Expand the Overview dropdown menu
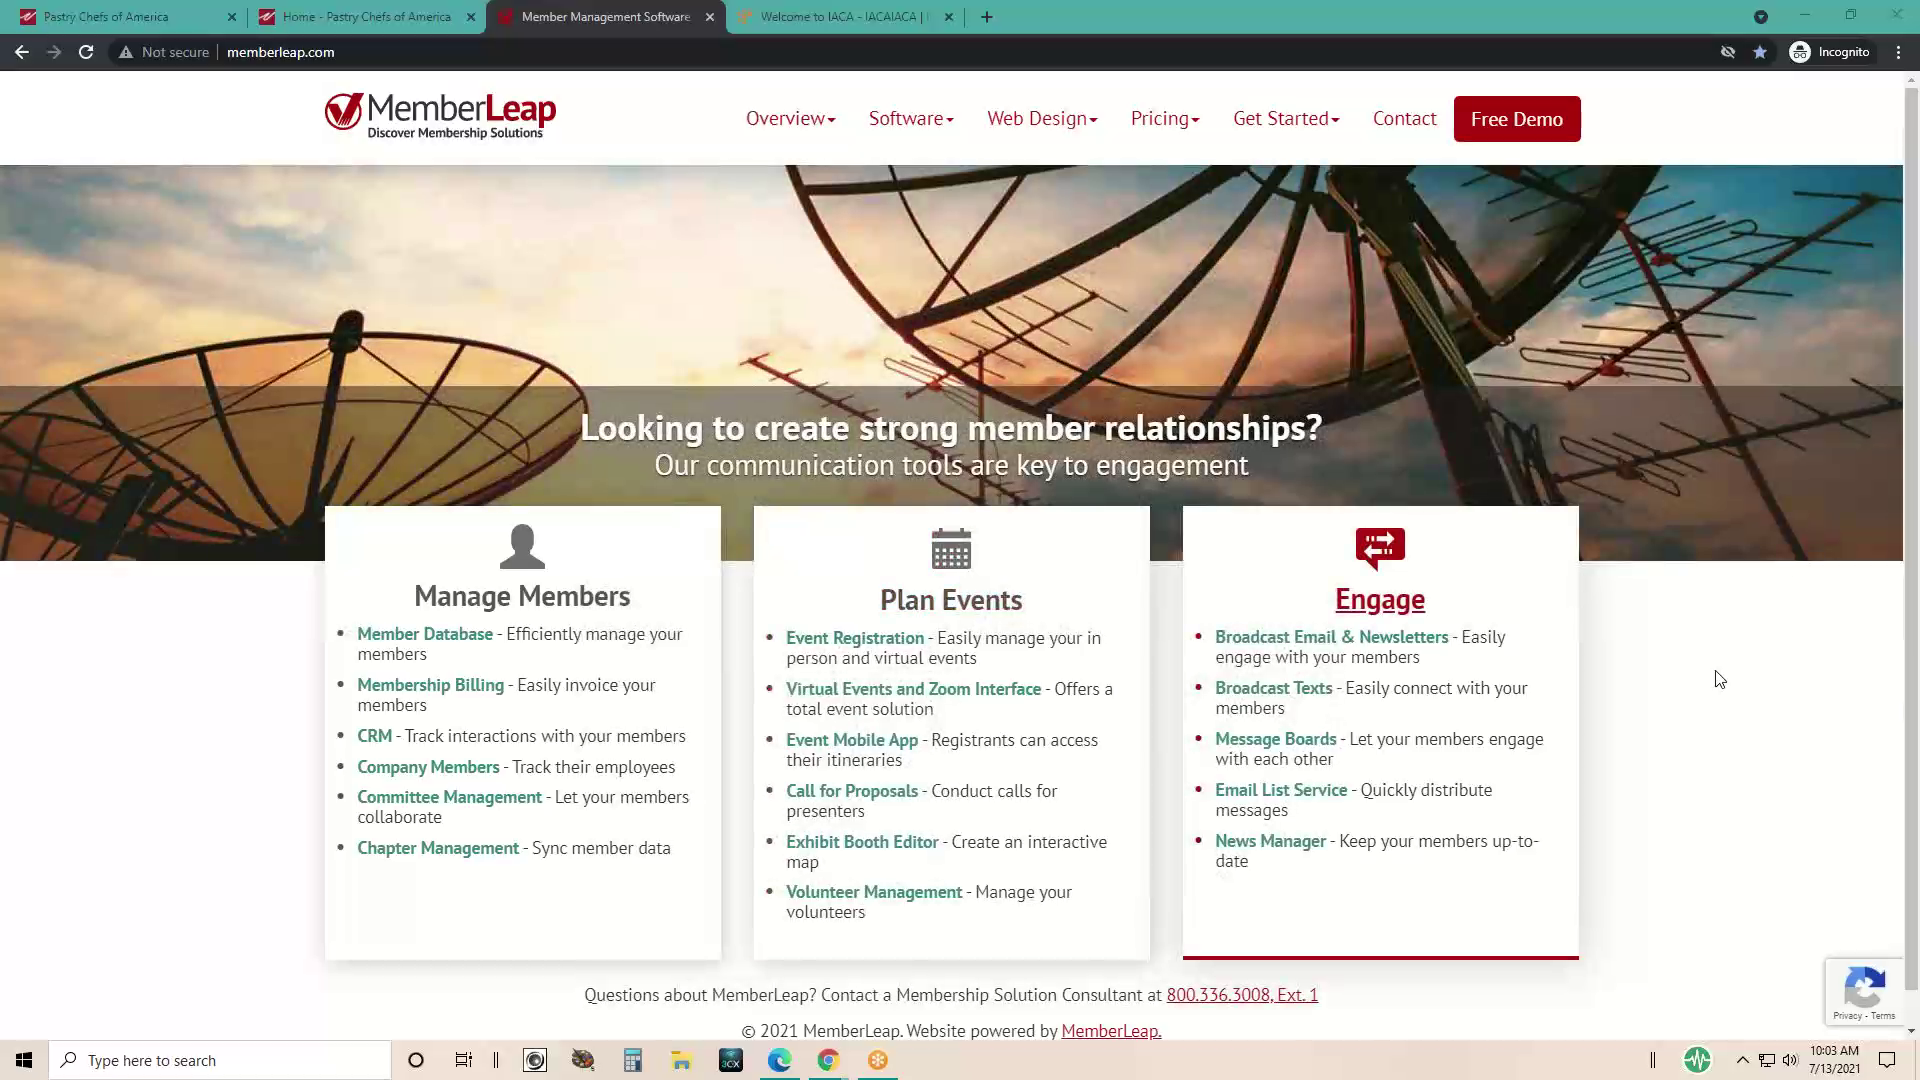The width and height of the screenshot is (1920, 1080). coord(790,118)
